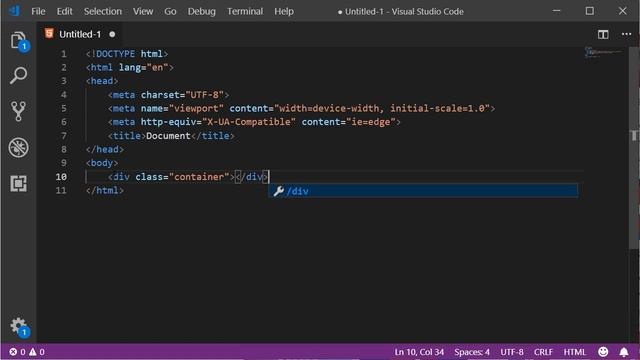Click the <body> tag on line 9
The width and height of the screenshot is (640, 360).
(102, 163)
